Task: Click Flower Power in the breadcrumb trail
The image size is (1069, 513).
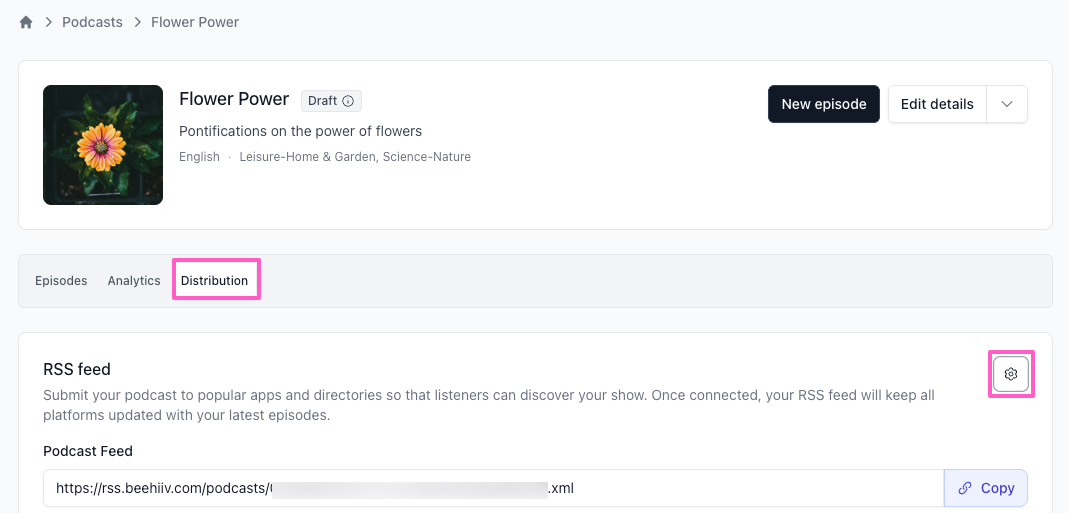Action: tap(195, 22)
